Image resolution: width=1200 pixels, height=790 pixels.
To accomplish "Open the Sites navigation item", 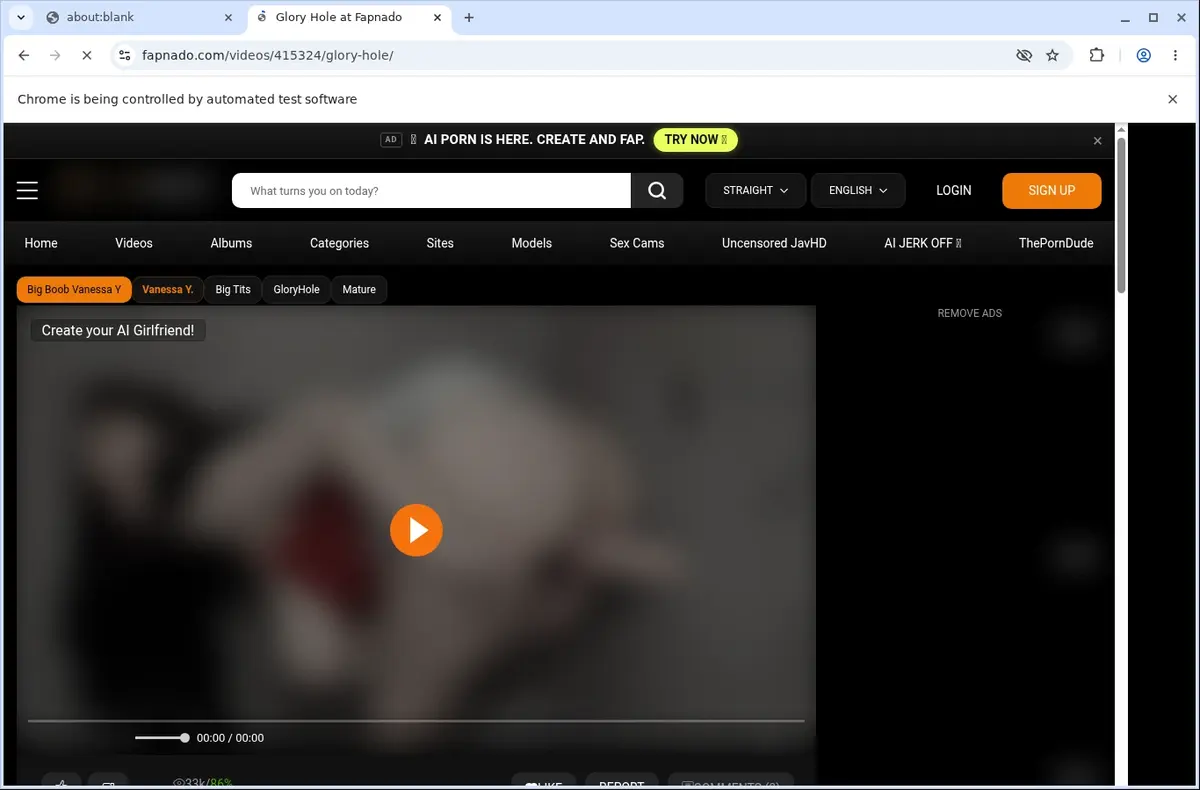I will tap(440, 243).
